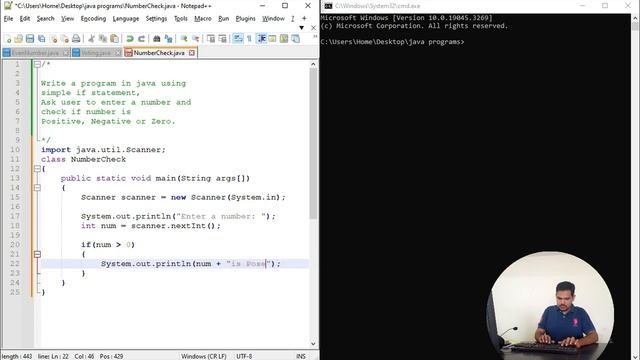
Task: Click Notepad++ editor scroll down arrow
Action: tap(313, 344)
